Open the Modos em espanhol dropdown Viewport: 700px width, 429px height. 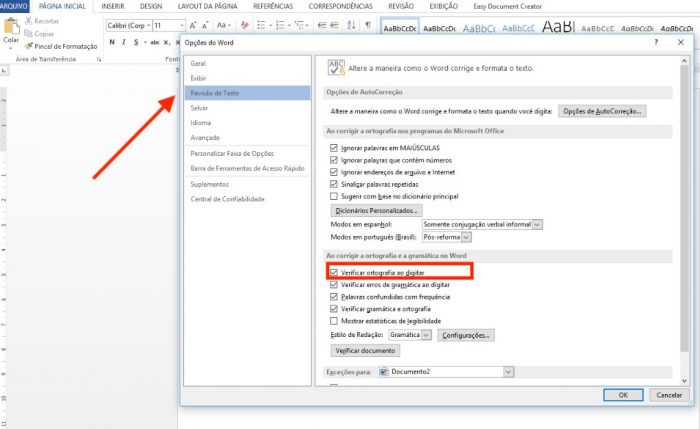[x=537, y=224]
